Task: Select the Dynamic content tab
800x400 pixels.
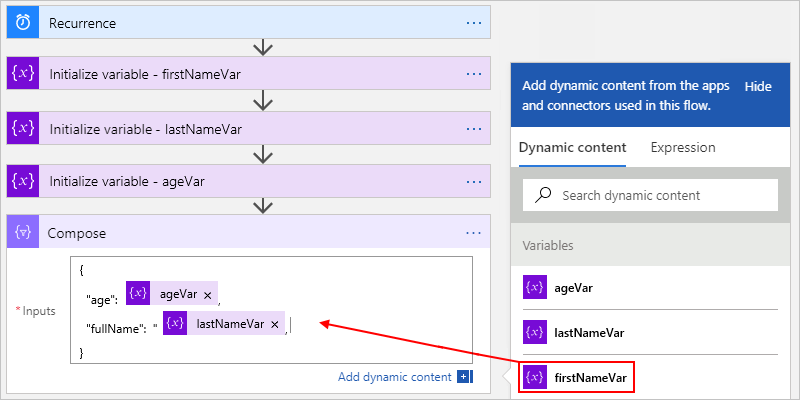Action: click(573, 147)
